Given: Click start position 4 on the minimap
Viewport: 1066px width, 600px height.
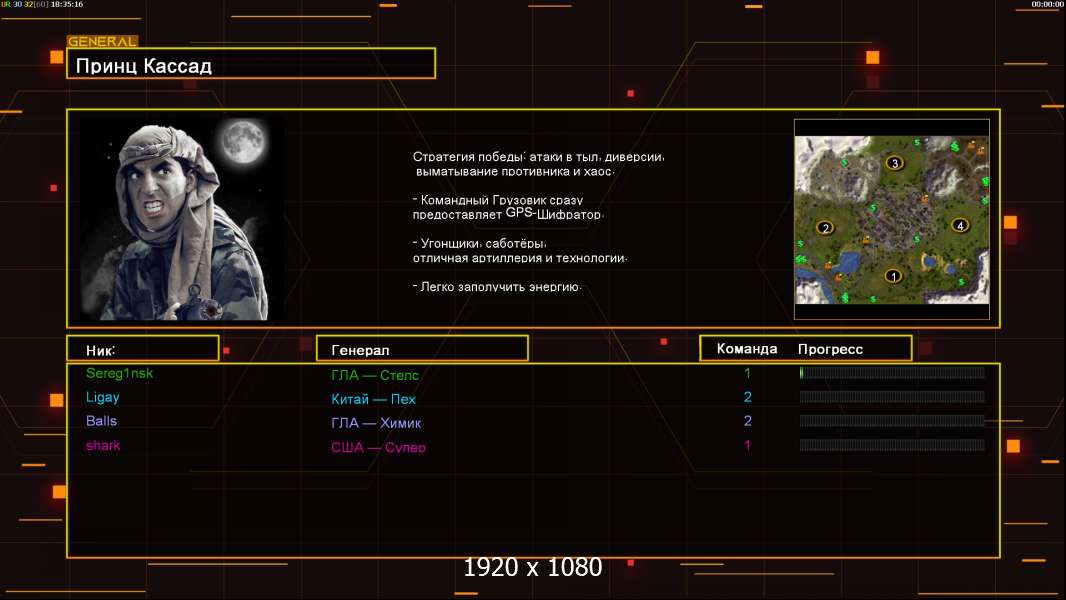Looking at the screenshot, I should click(960, 225).
